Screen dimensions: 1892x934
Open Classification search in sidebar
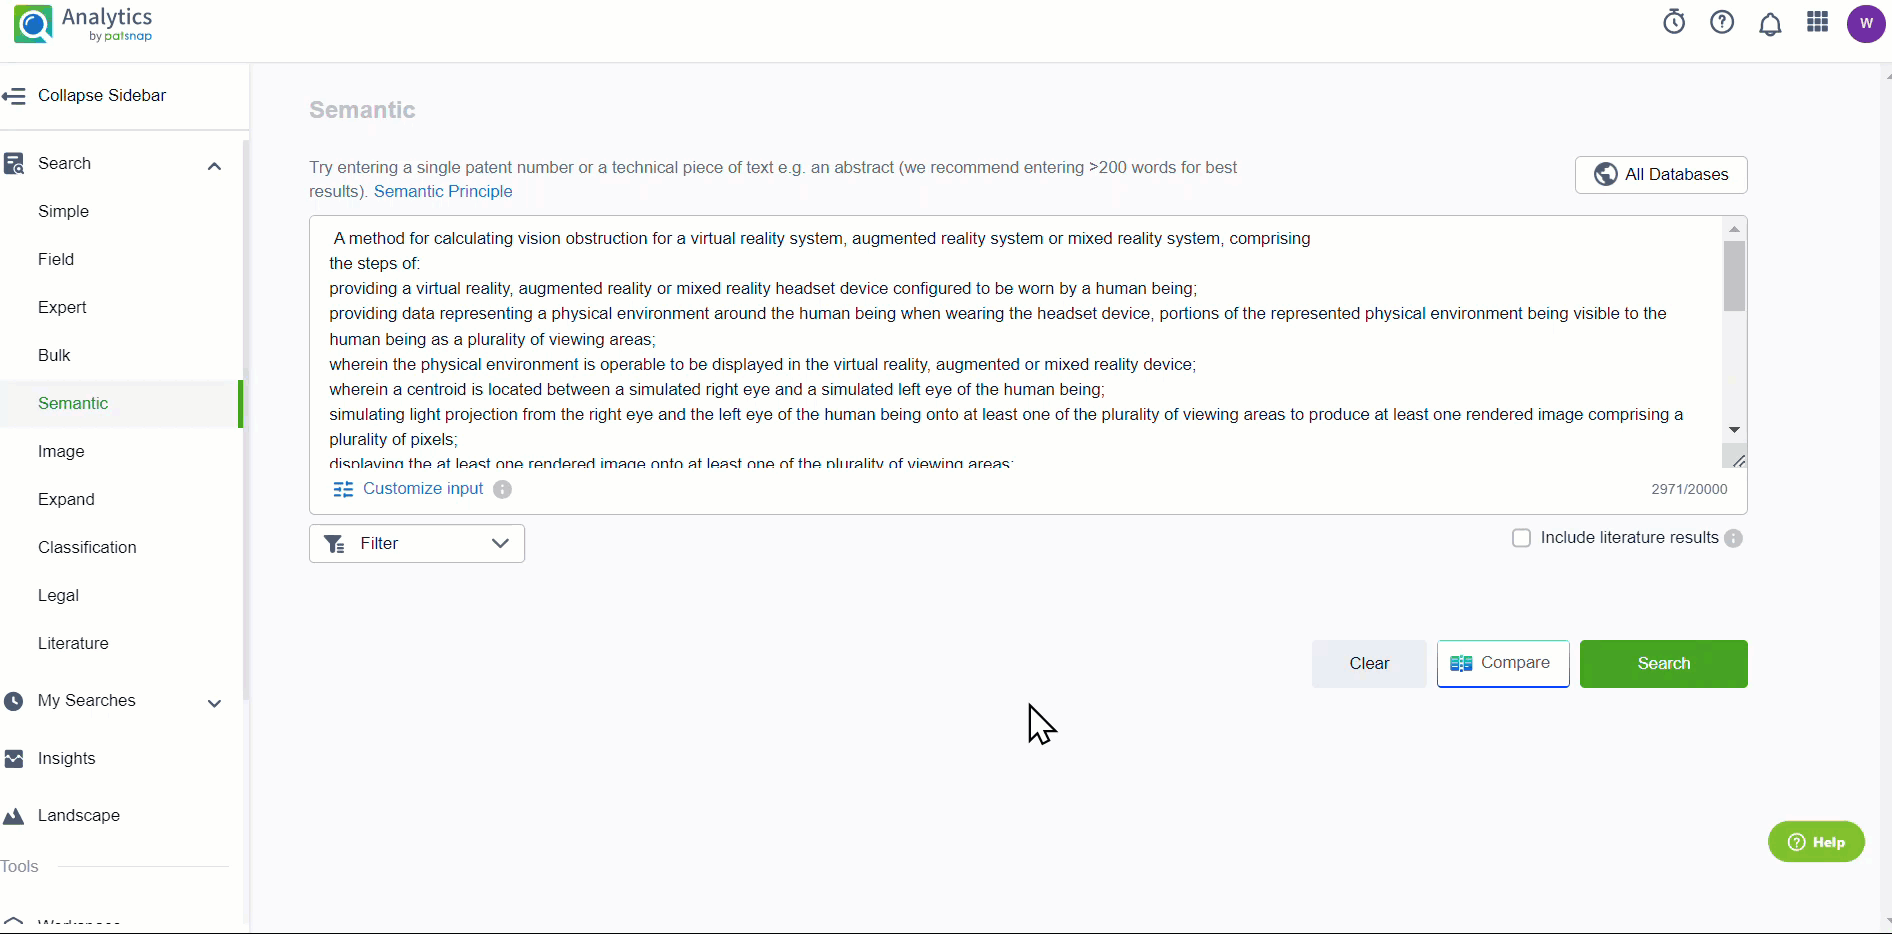pos(87,547)
